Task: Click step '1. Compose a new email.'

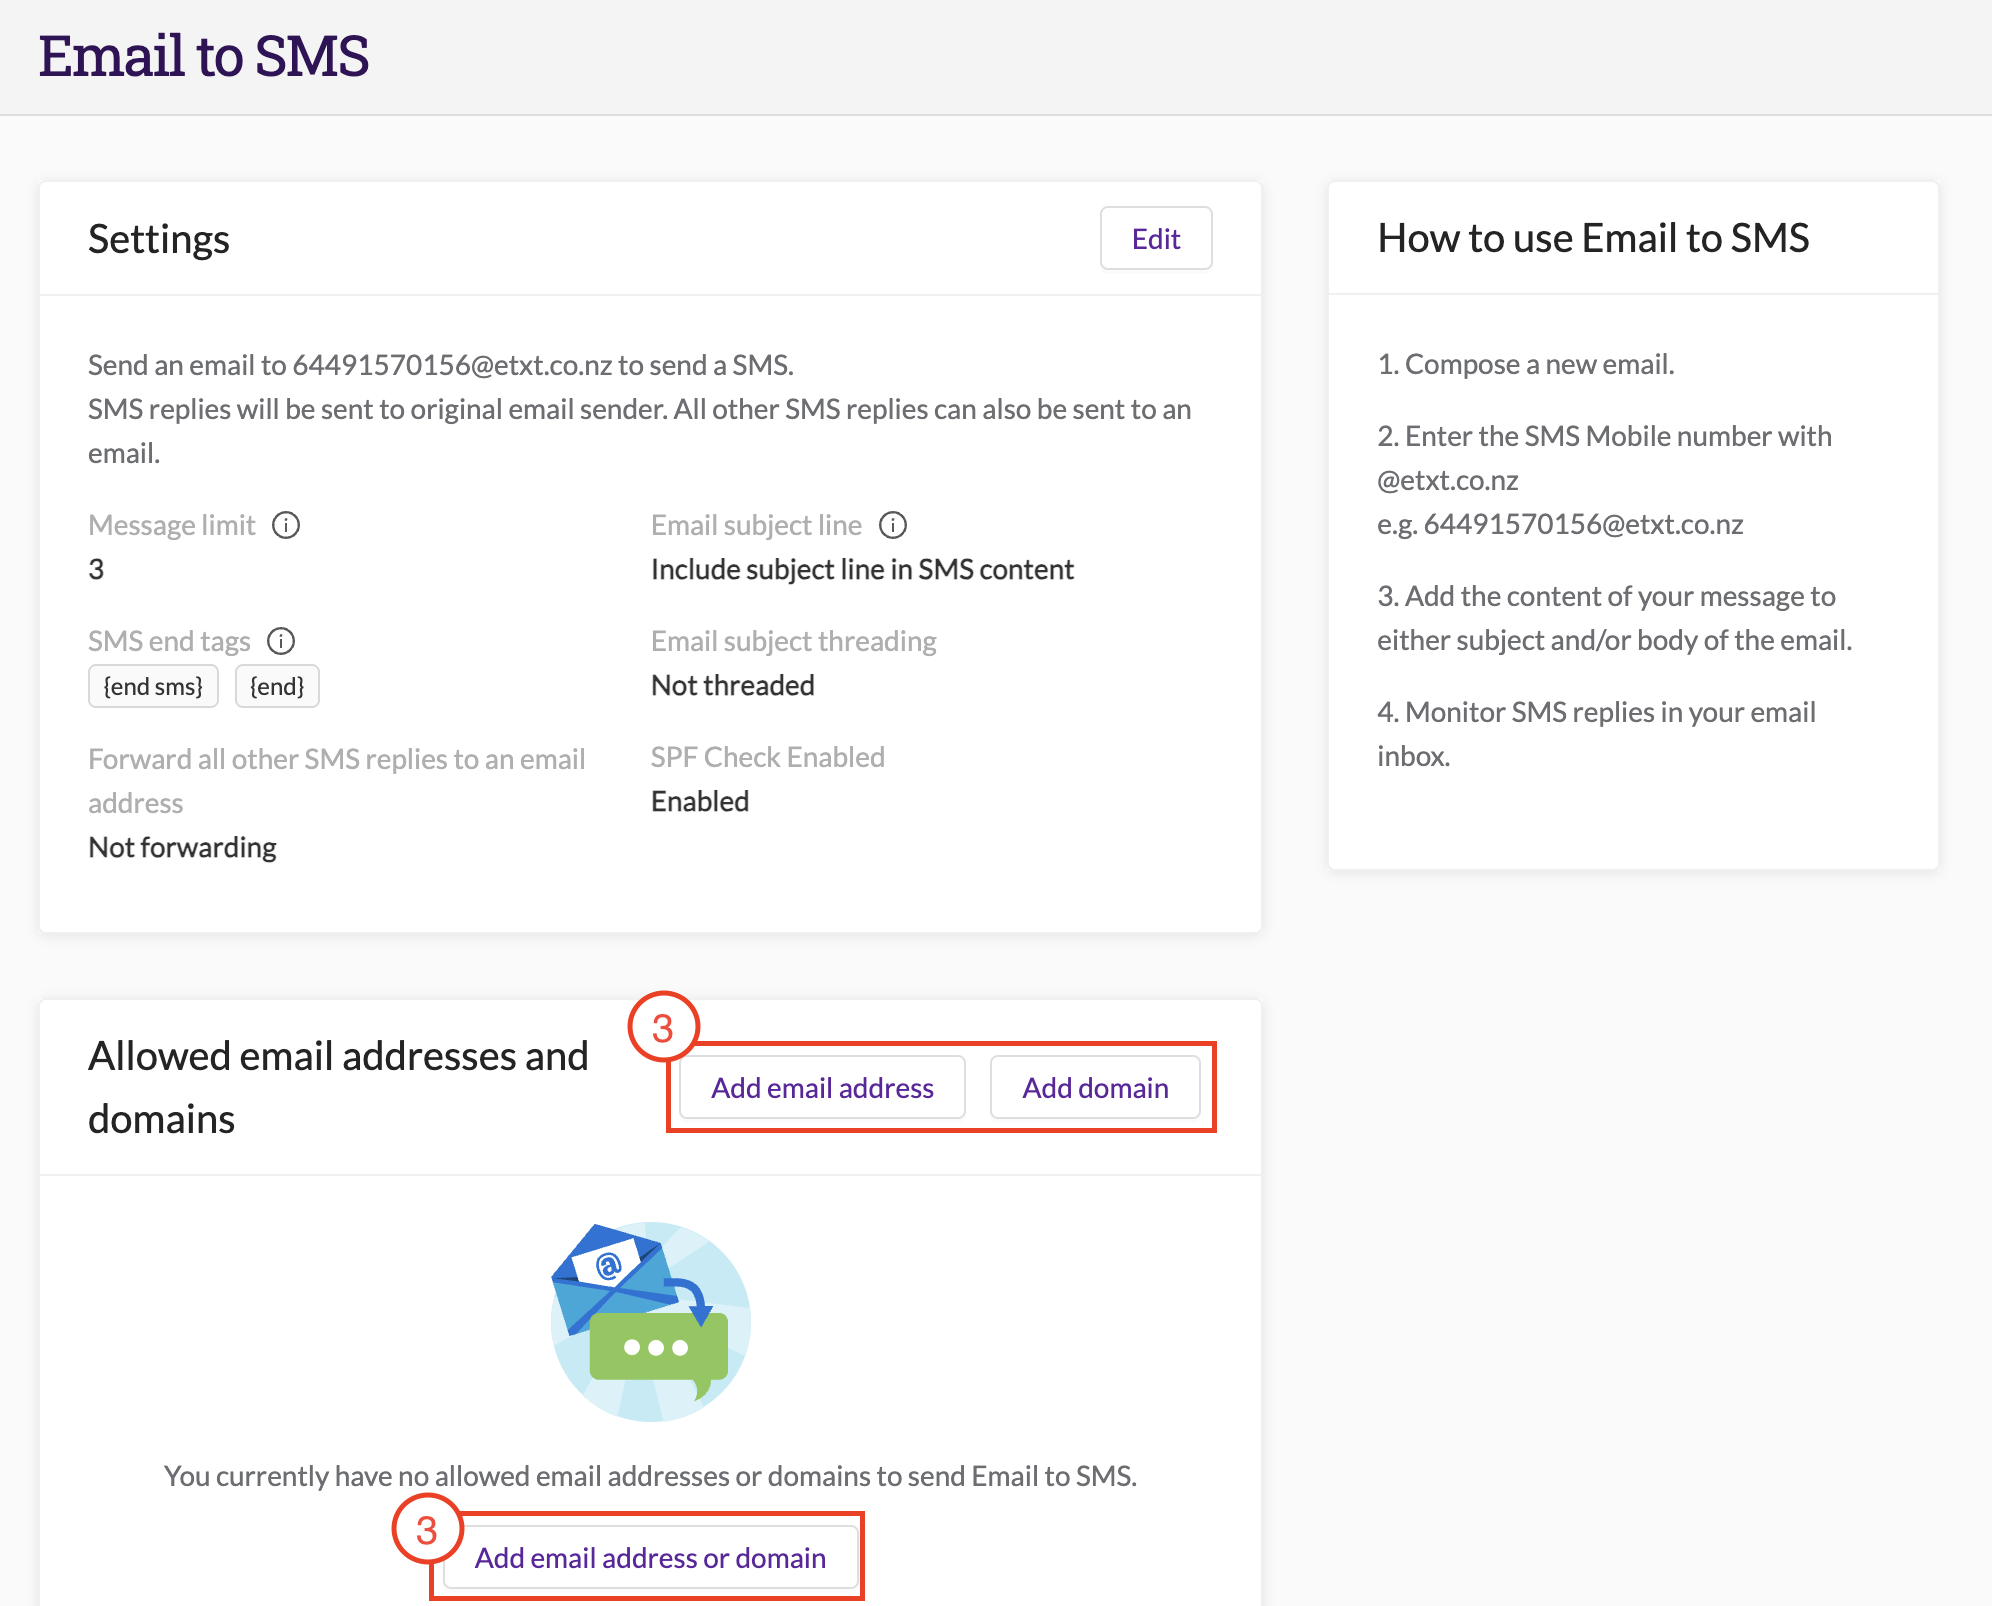Action: [1525, 364]
